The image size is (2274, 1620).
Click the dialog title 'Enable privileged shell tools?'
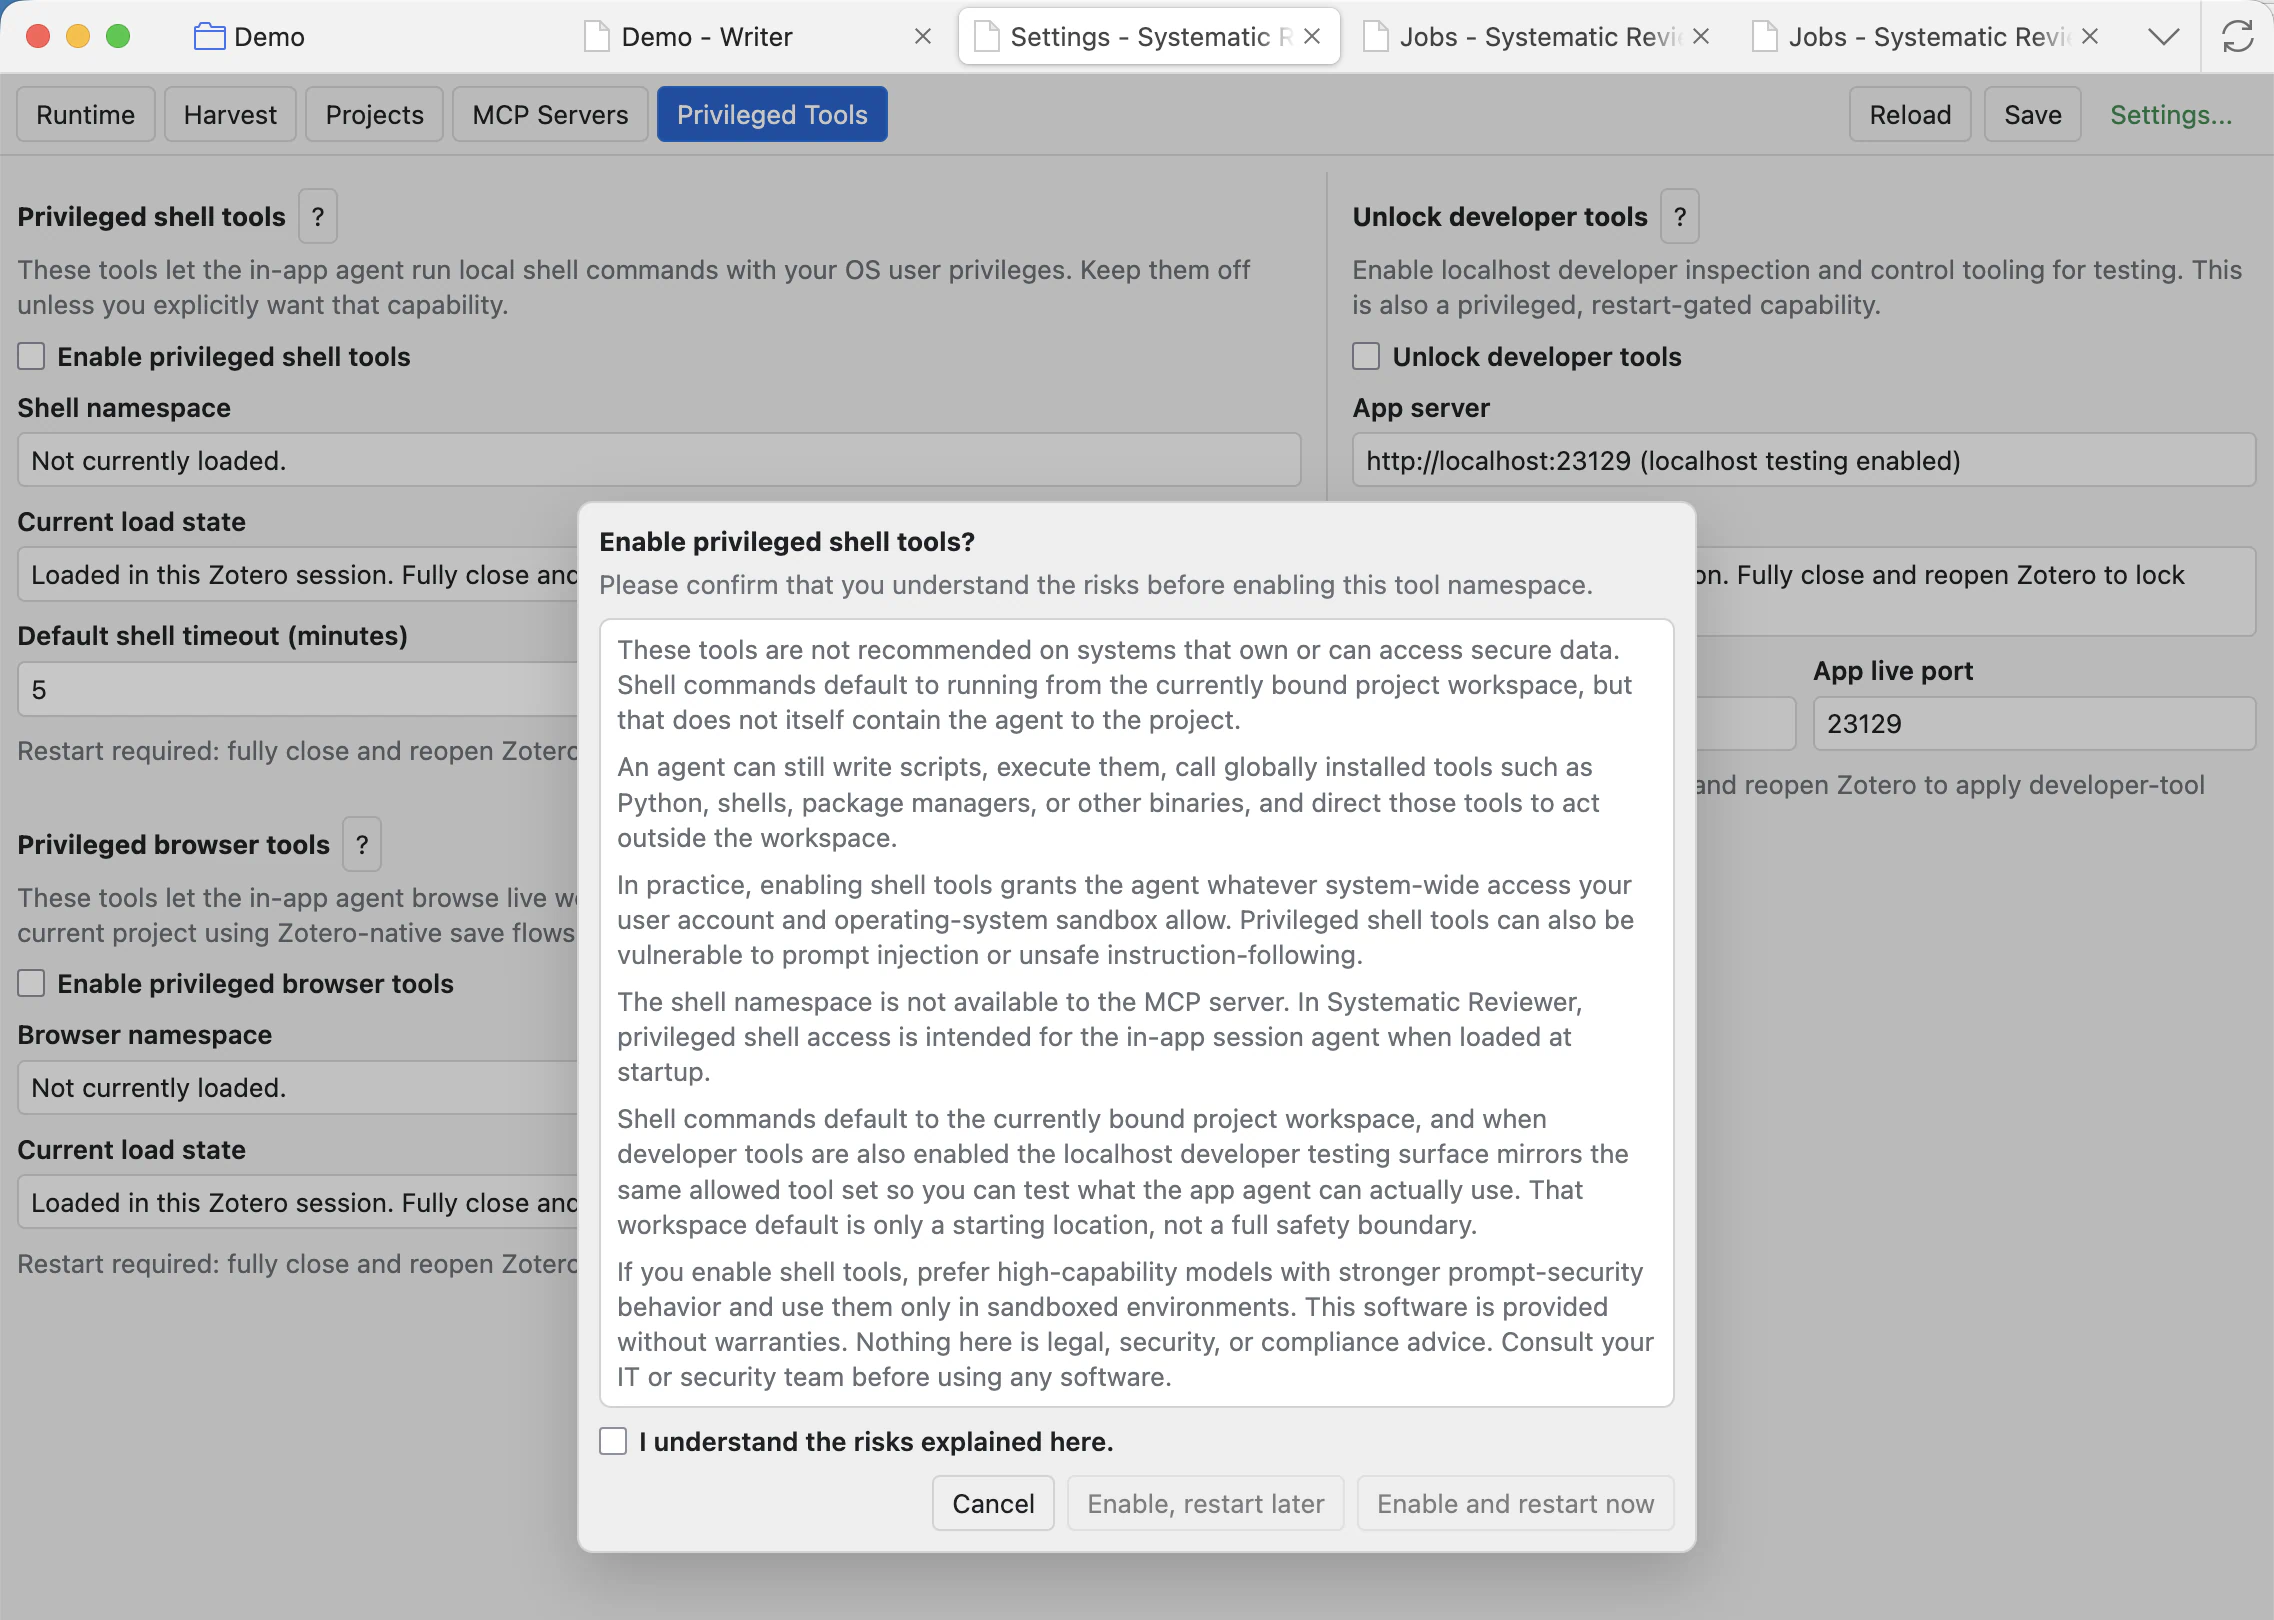(x=787, y=541)
